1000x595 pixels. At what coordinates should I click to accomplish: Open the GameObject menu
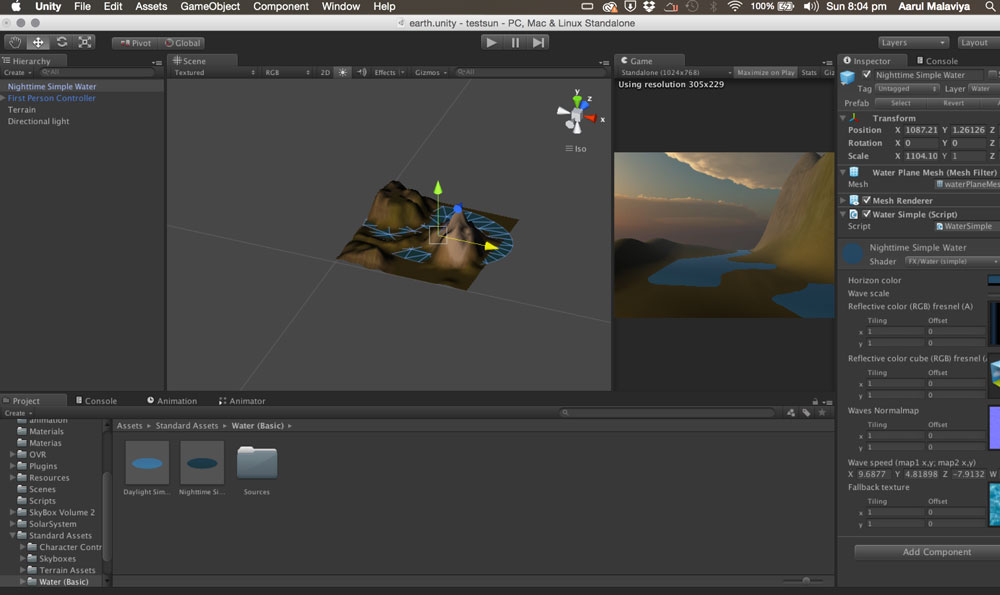click(x=209, y=7)
